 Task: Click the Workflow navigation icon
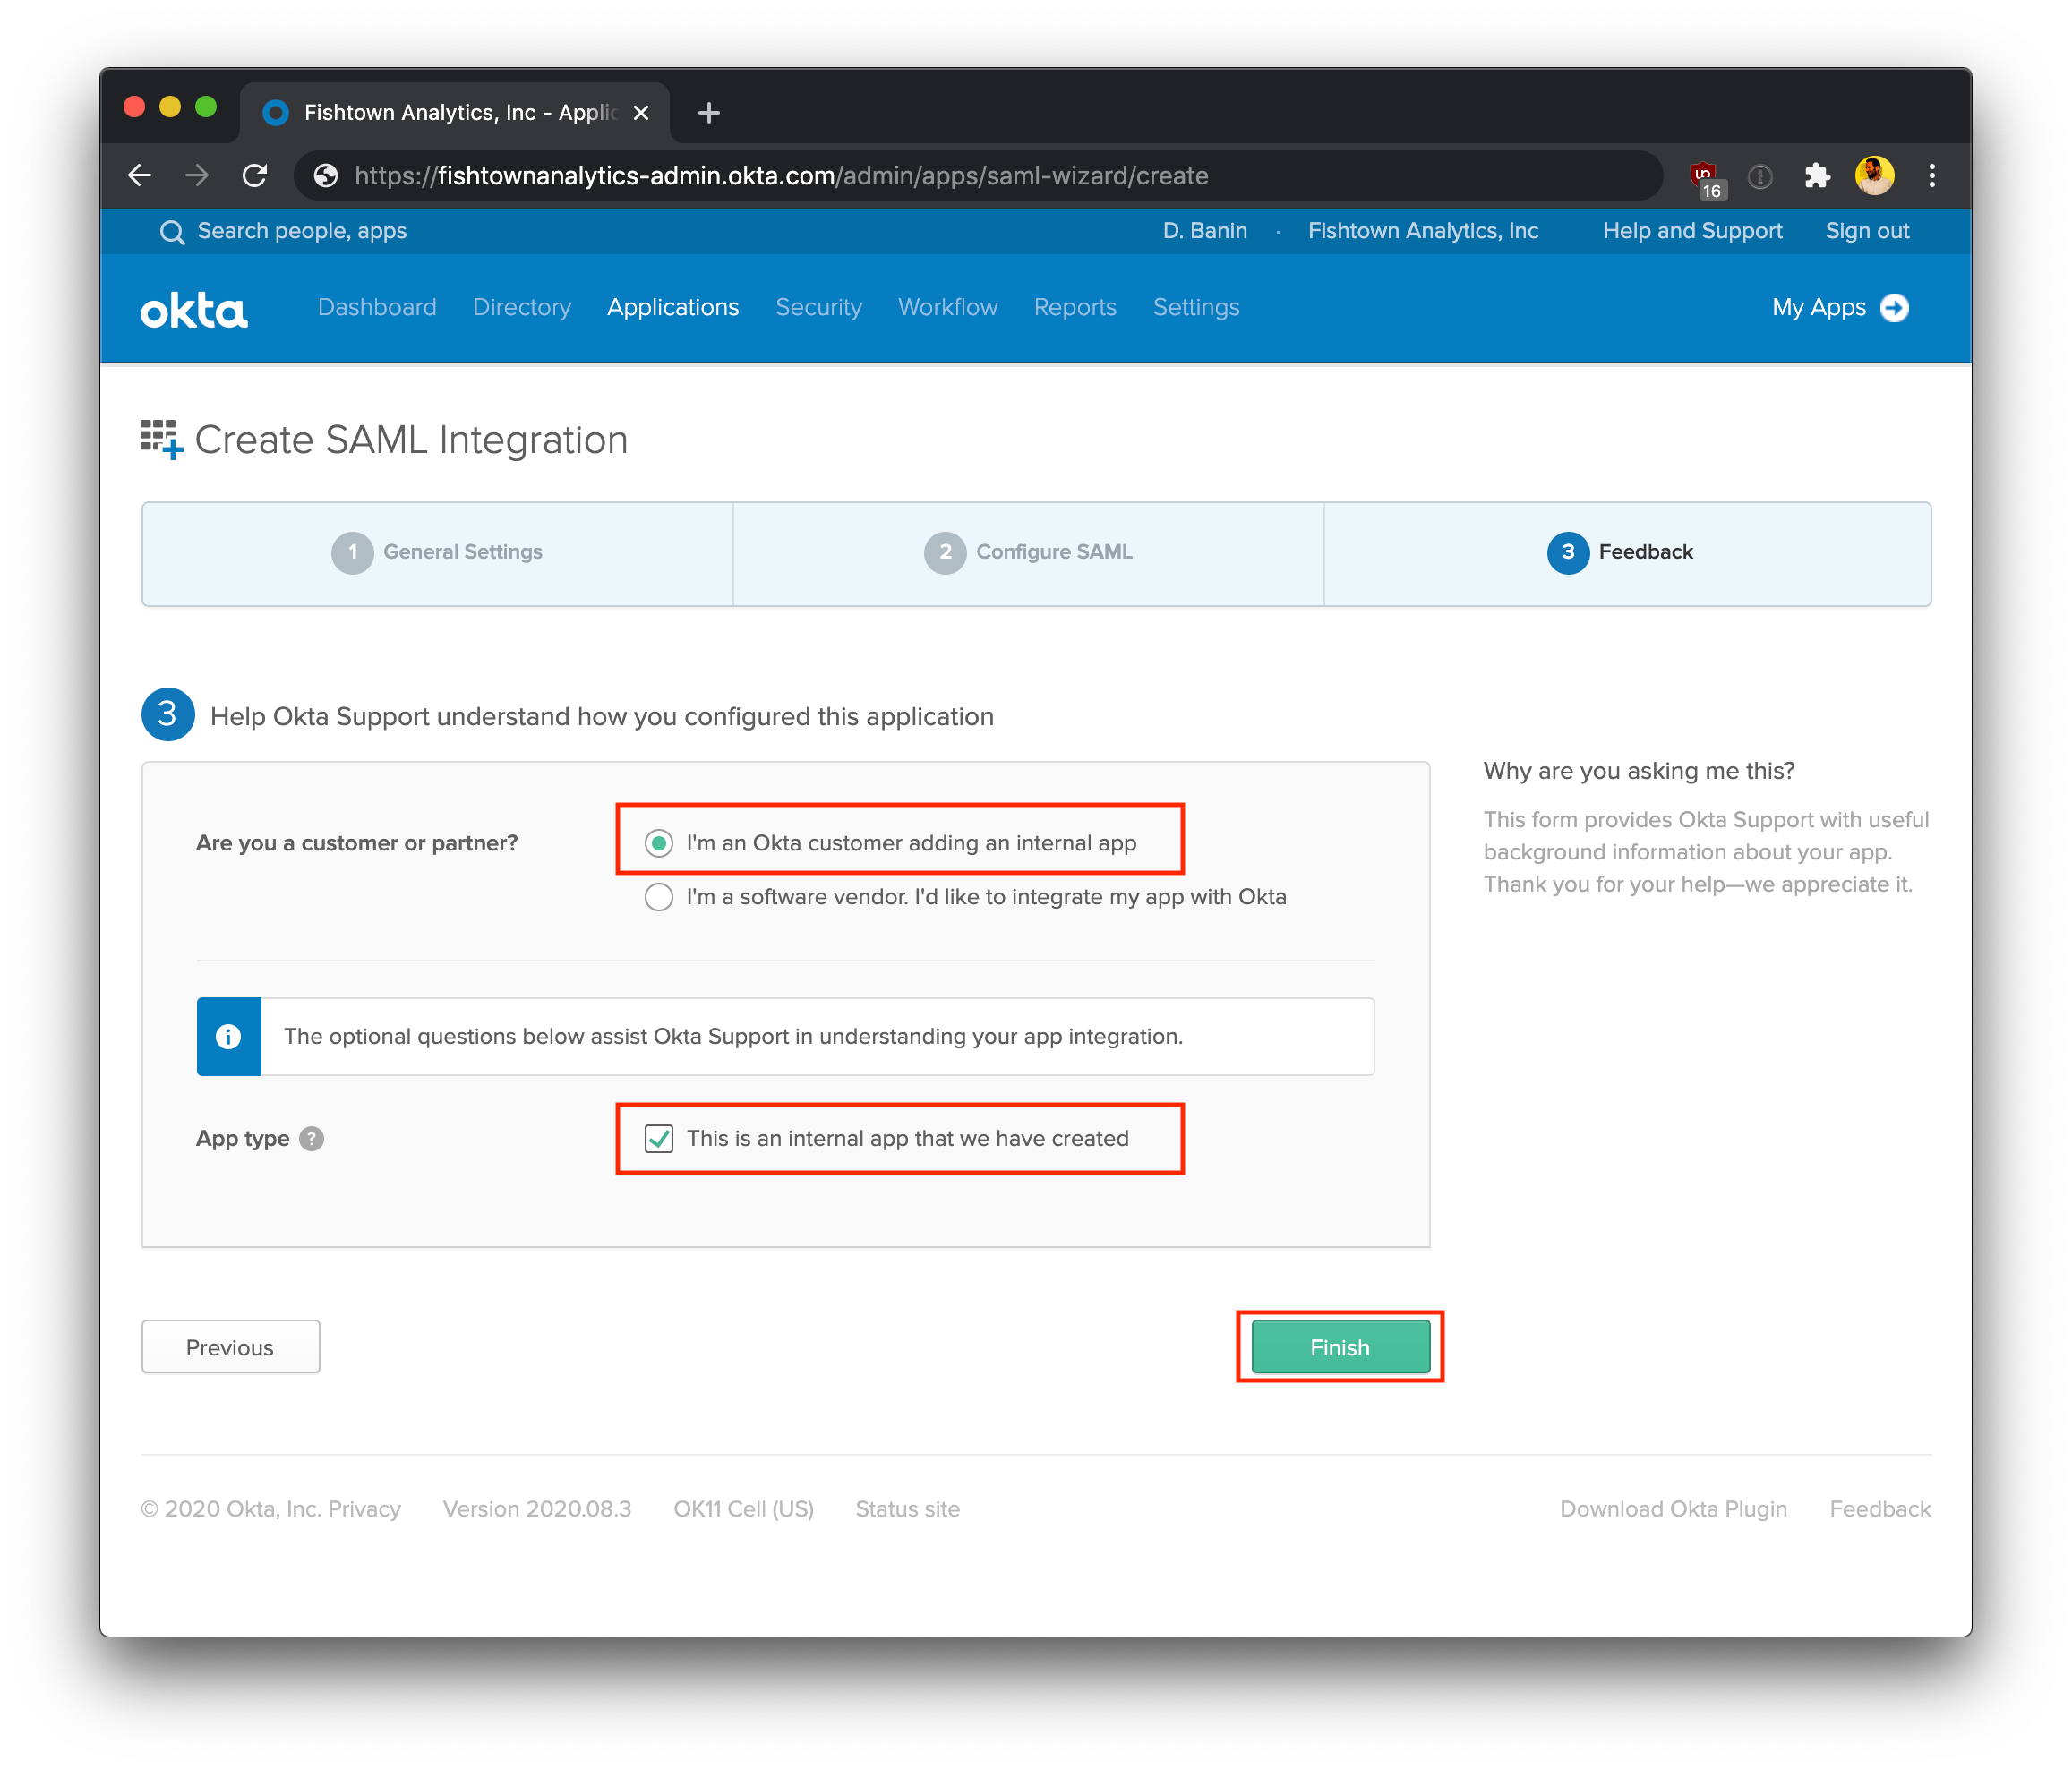(x=951, y=305)
